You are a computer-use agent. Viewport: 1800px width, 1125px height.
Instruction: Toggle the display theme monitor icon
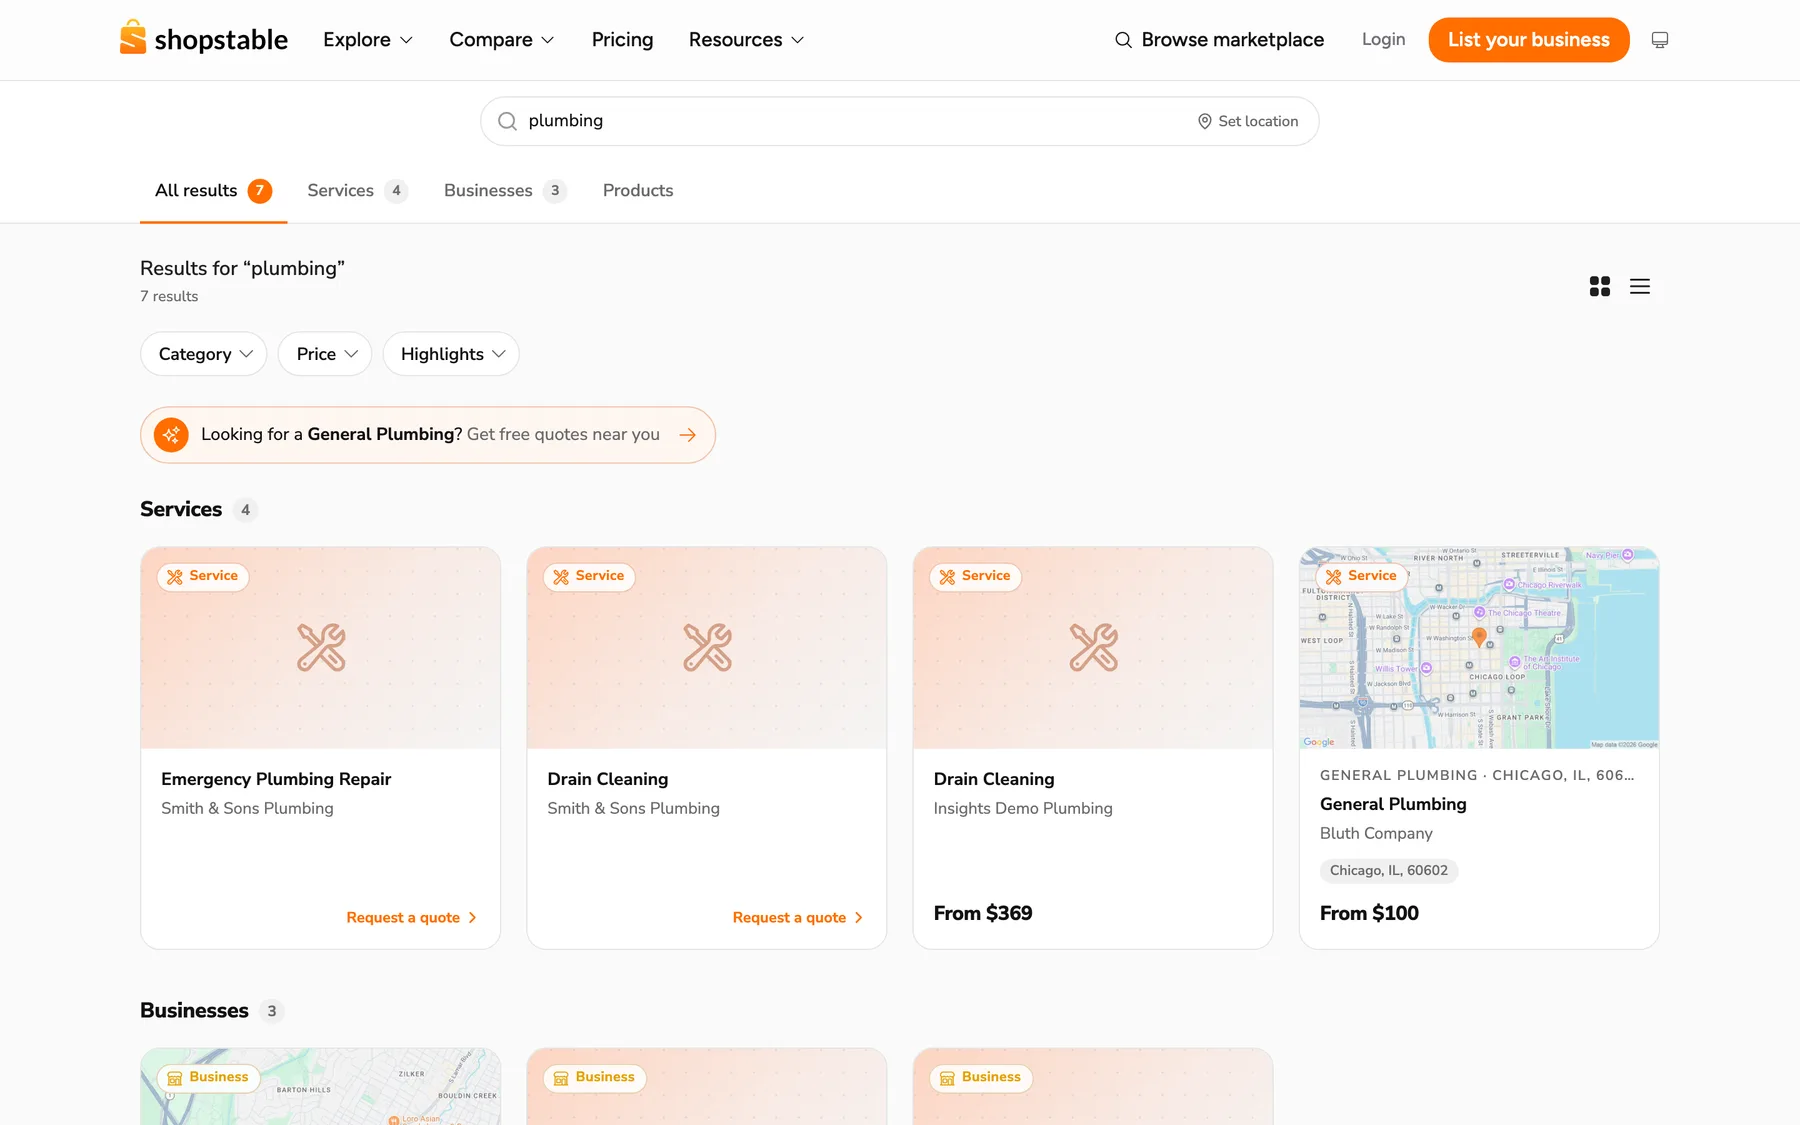pyautogui.click(x=1660, y=40)
